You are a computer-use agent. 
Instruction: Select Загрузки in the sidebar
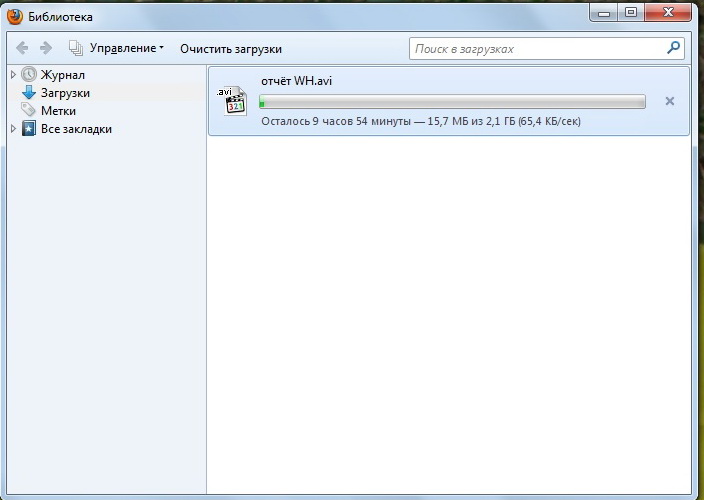pos(65,93)
